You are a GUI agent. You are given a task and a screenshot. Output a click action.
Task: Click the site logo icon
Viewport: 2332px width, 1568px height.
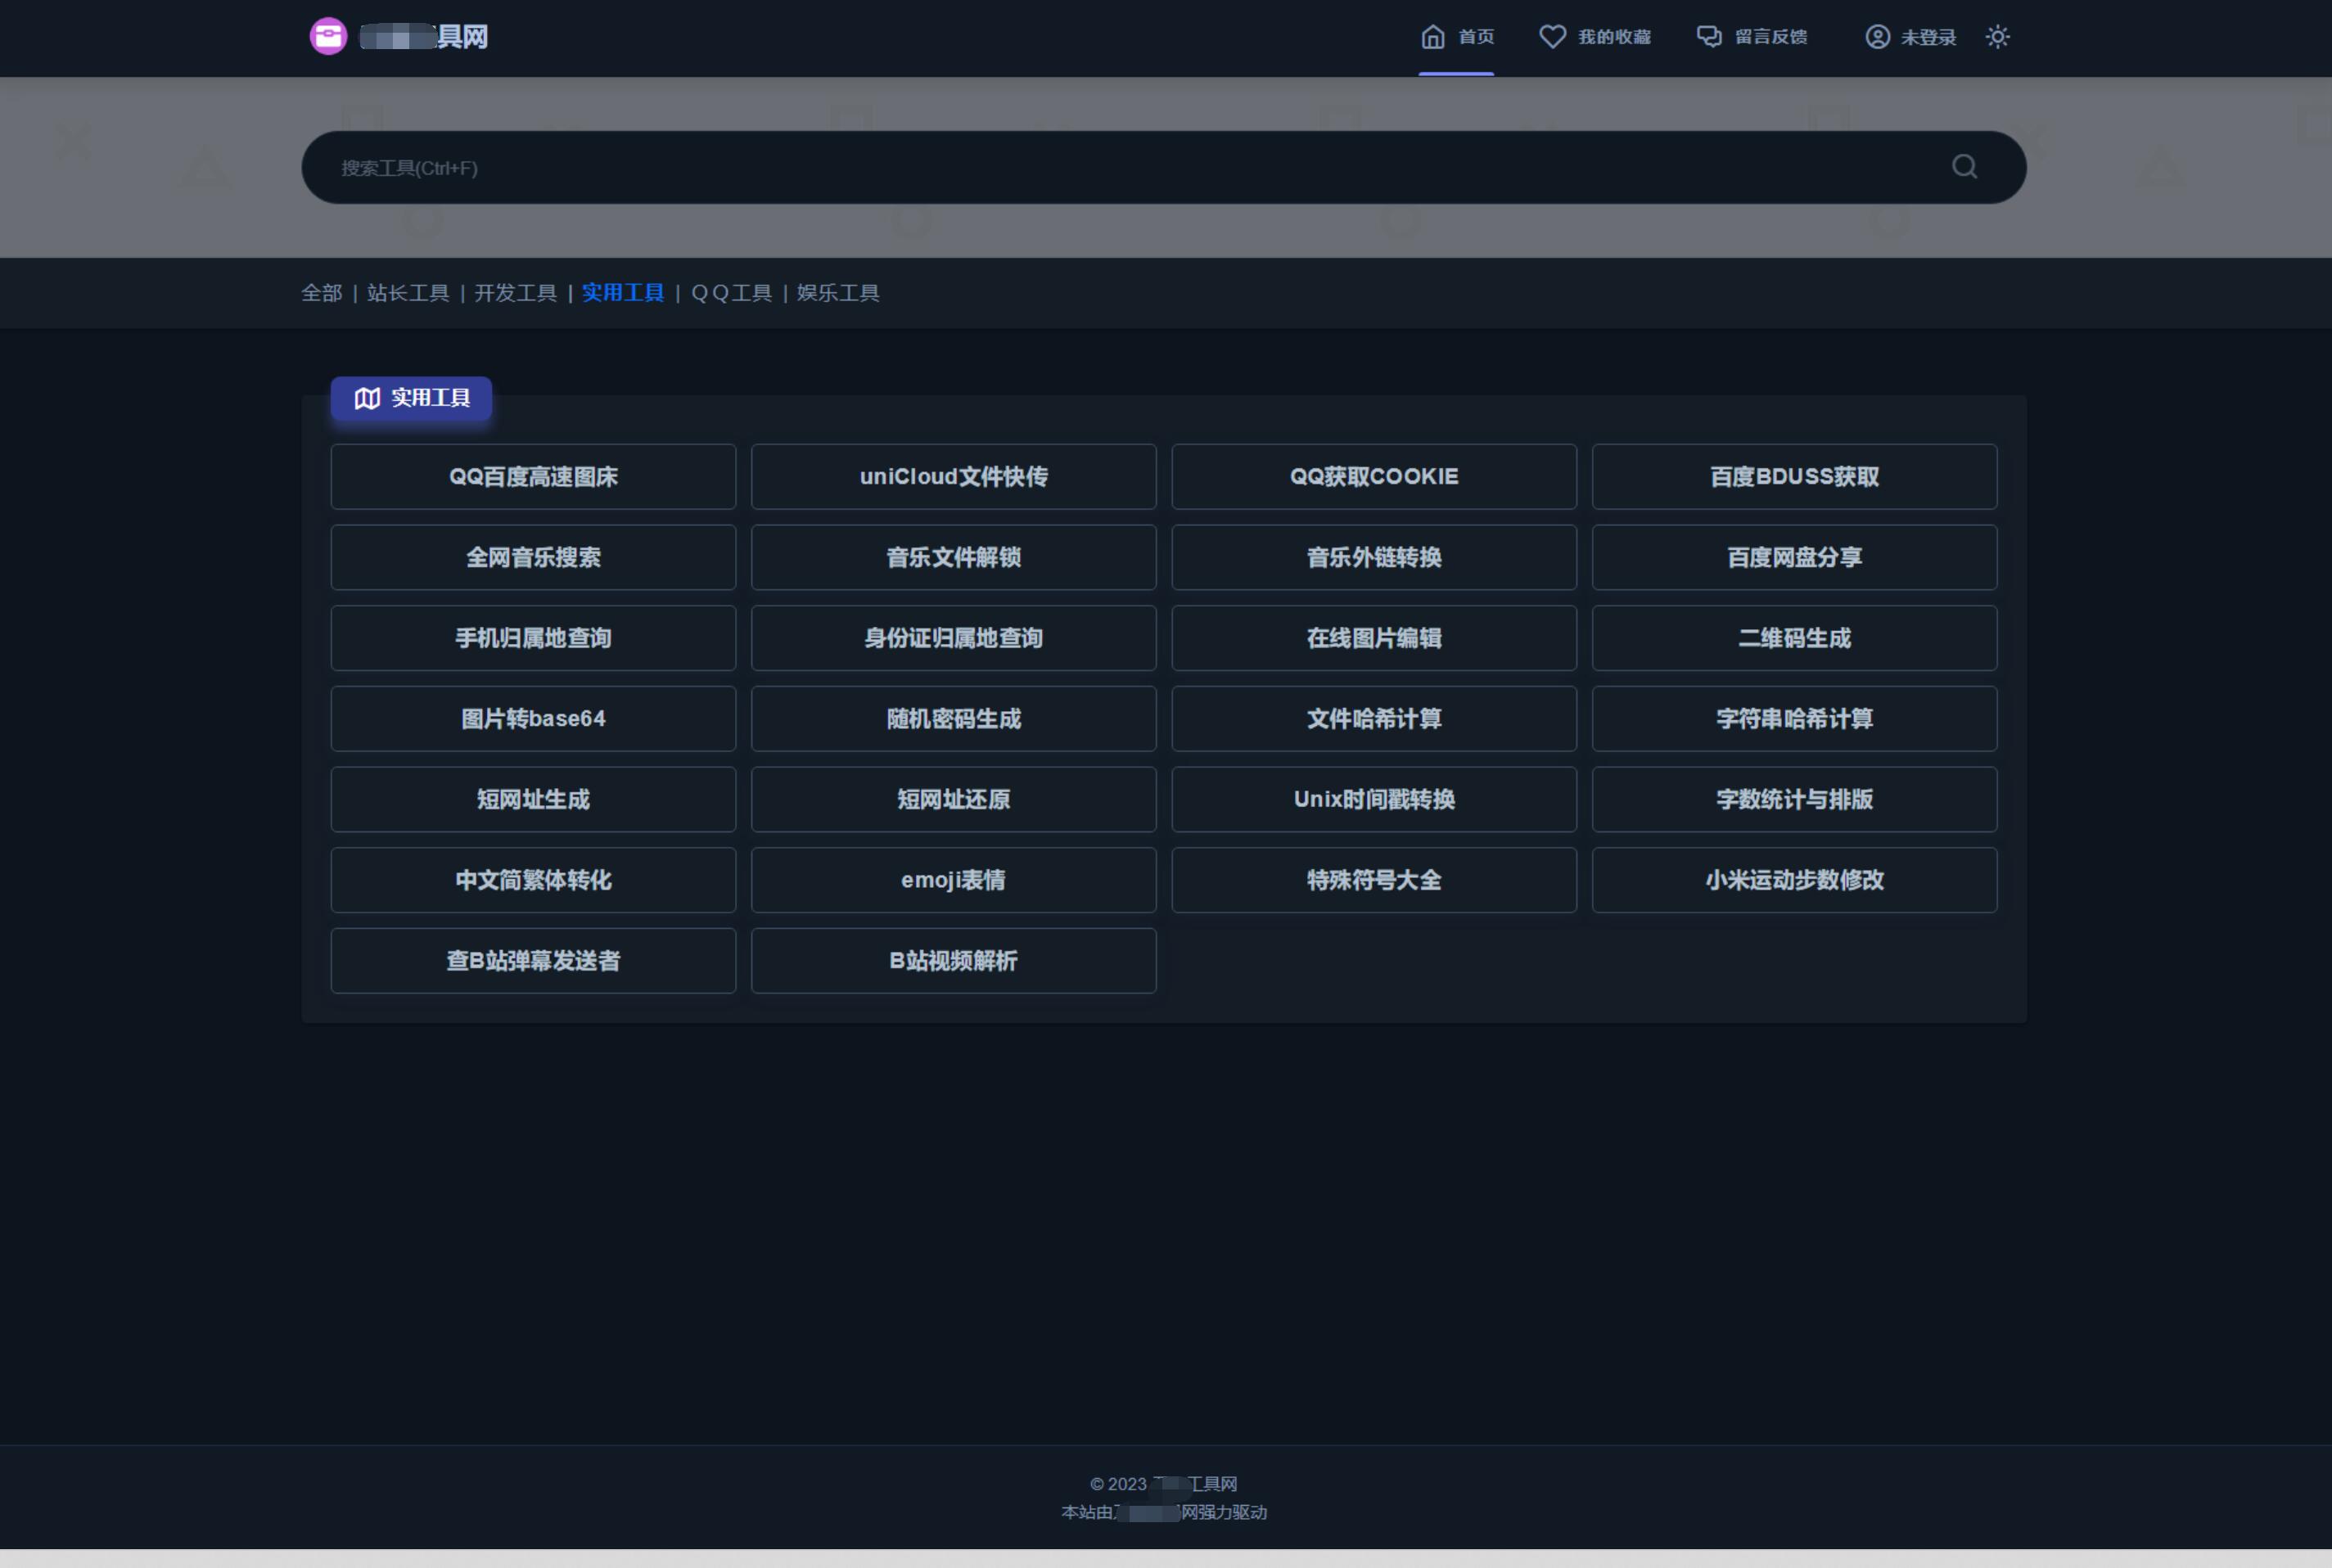329,36
